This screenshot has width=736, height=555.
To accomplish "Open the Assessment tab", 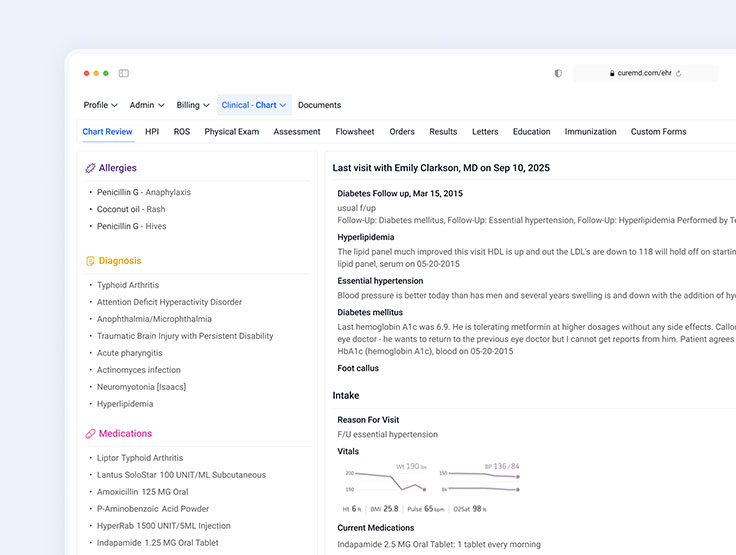I will (x=297, y=132).
